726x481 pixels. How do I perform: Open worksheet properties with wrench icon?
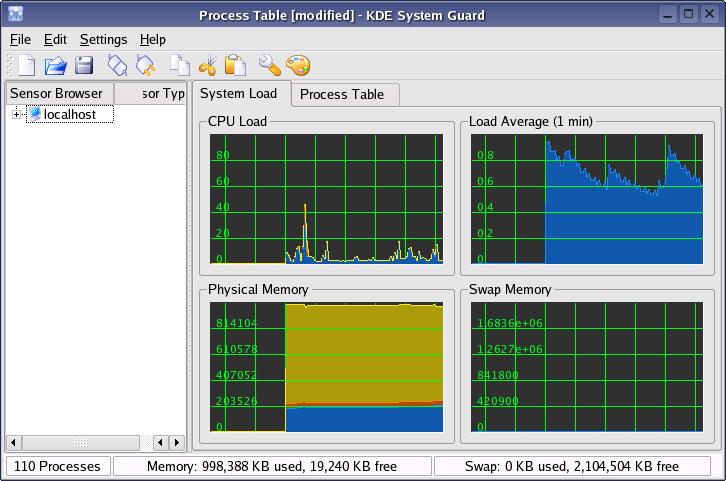[x=269, y=66]
